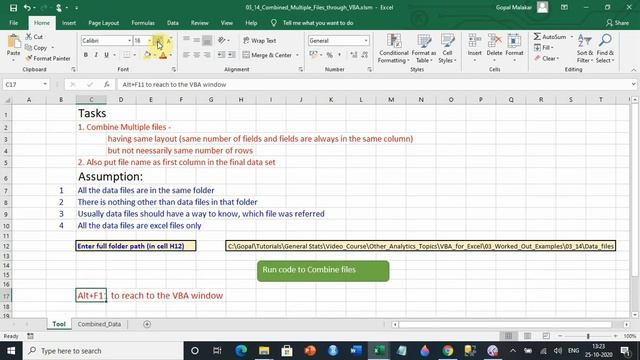
Task: Click the Paste clipboard icon
Action: pos(13,42)
